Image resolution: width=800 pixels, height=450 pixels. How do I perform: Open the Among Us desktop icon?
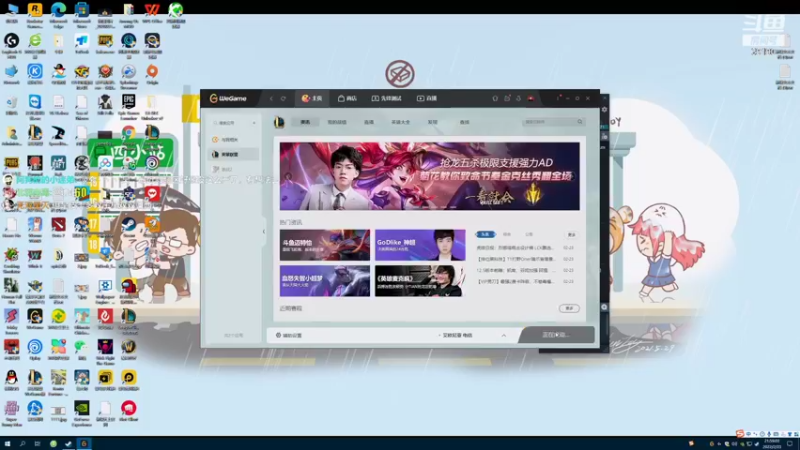(129, 290)
